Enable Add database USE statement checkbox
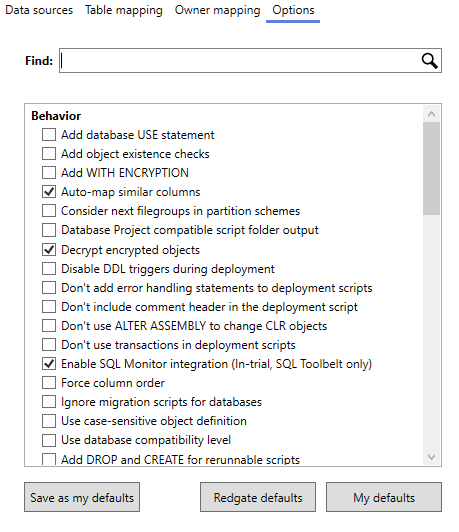Viewport: 459px width, 532px height. pos(49,135)
